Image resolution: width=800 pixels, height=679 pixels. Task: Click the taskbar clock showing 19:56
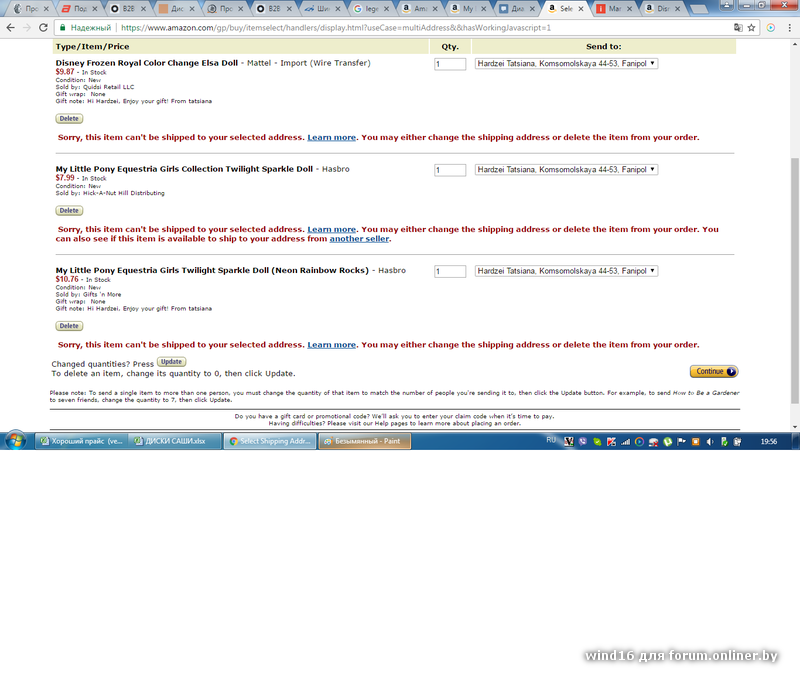click(769, 441)
